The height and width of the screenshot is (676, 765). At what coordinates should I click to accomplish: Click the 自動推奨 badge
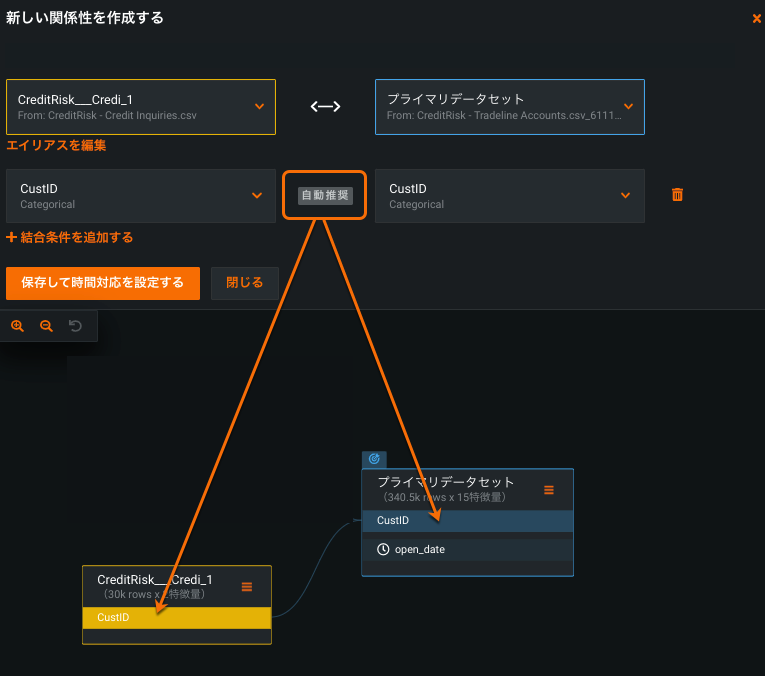(x=325, y=195)
